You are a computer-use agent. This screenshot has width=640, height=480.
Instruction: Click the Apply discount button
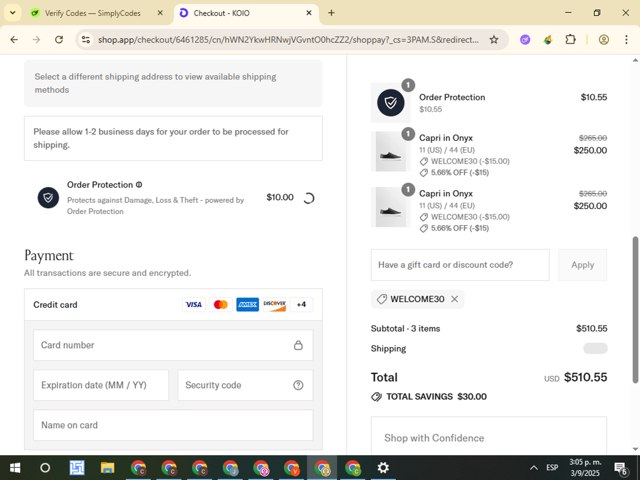tap(582, 265)
